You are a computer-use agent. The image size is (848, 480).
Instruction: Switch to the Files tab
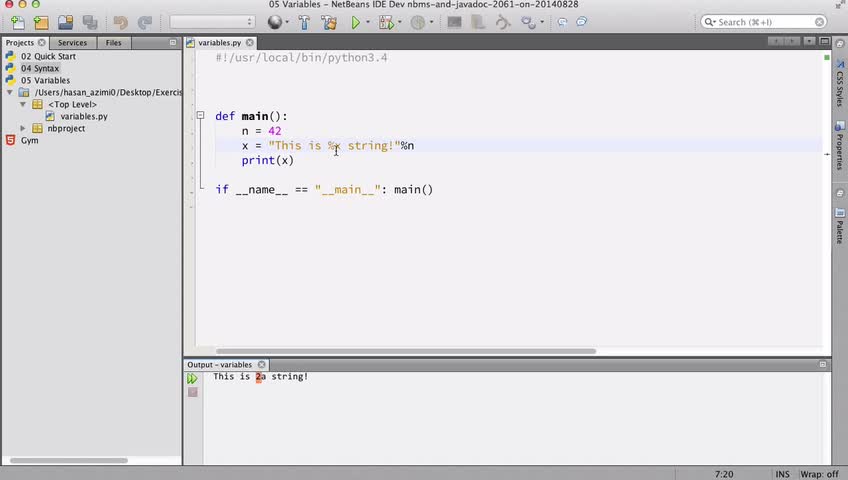pyautogui.click(x=113, y=43)
